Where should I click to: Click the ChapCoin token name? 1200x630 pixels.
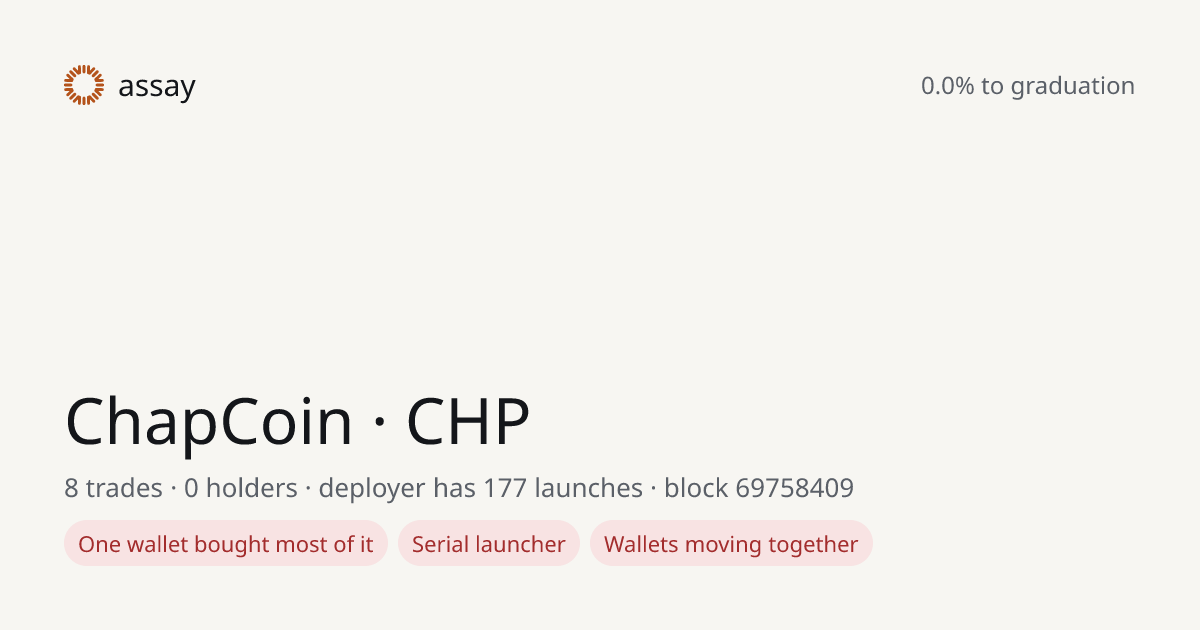[x=209, y=421]
